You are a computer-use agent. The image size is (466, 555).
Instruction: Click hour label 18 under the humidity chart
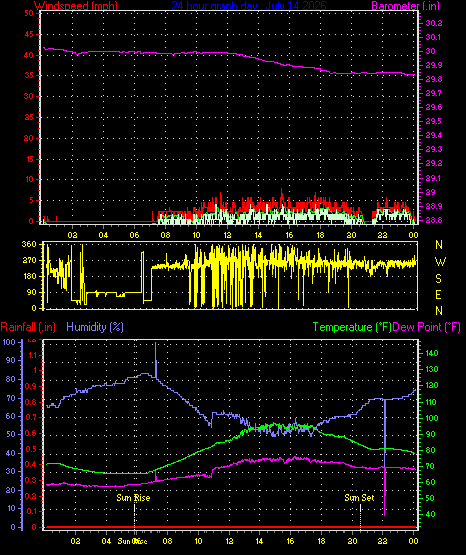click(x=321, y=541)
